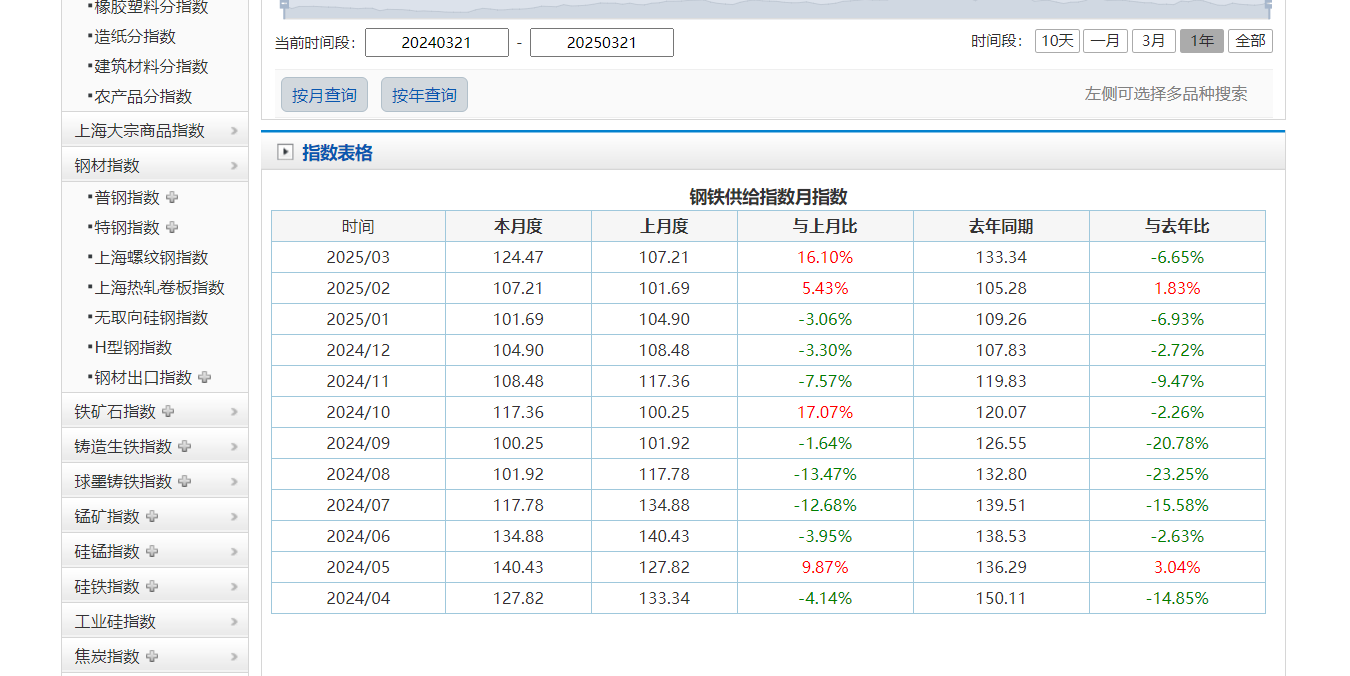Click the plus icon beside 焦炭指数
The image size is (1350, 676).
(x=152, y=656)
